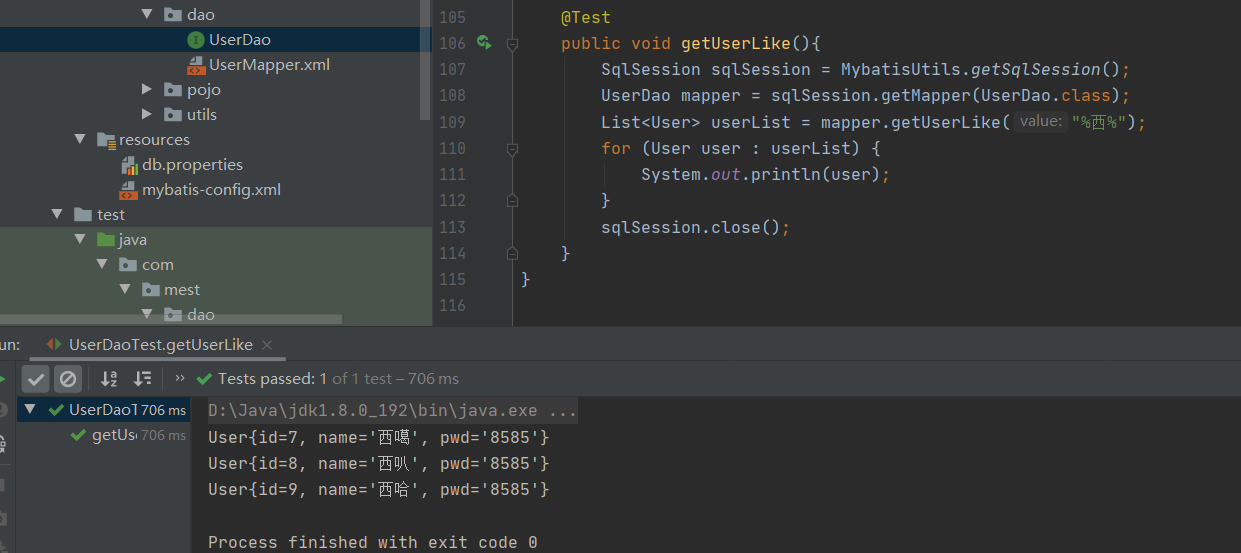Click the value: parameter hint

click(x=1040, y=122)
